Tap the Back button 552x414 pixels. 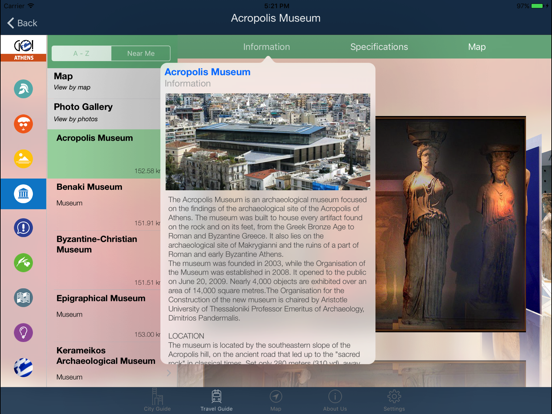22,23
